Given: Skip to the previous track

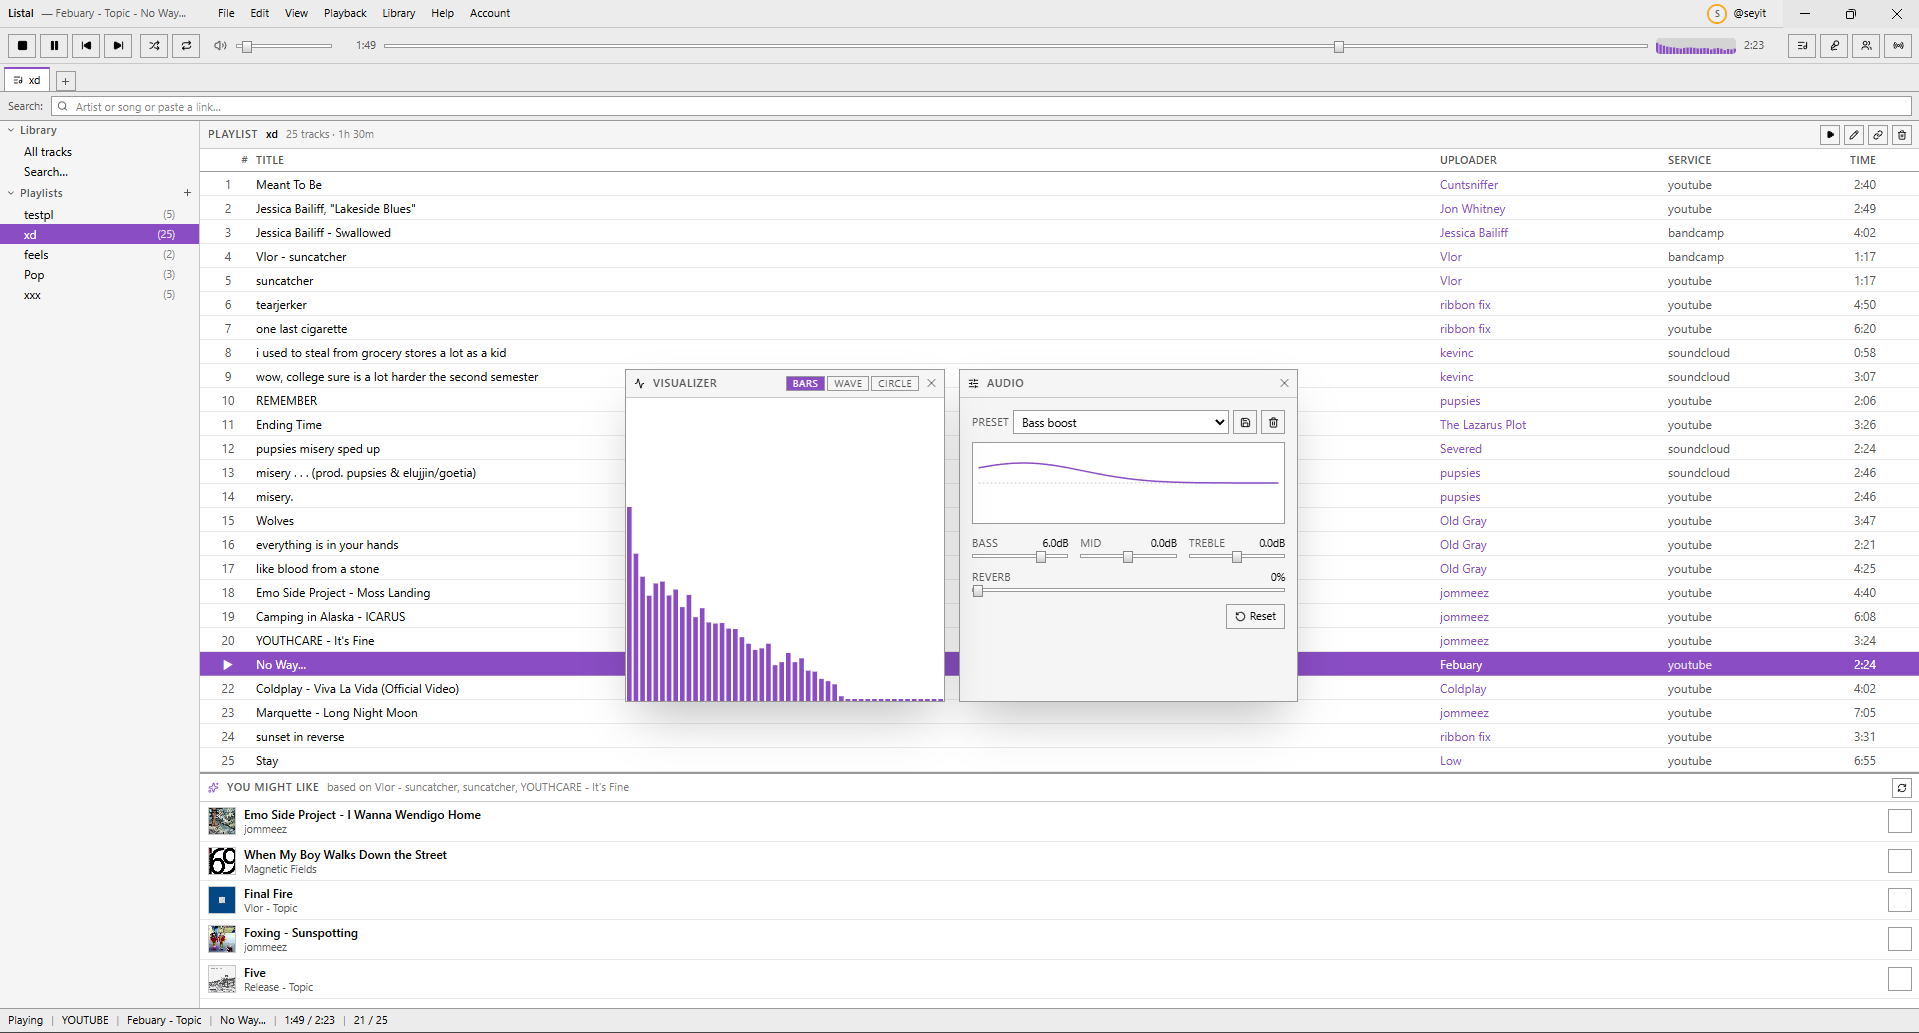Looking at the screenshot, I should [x=86, y=45].
